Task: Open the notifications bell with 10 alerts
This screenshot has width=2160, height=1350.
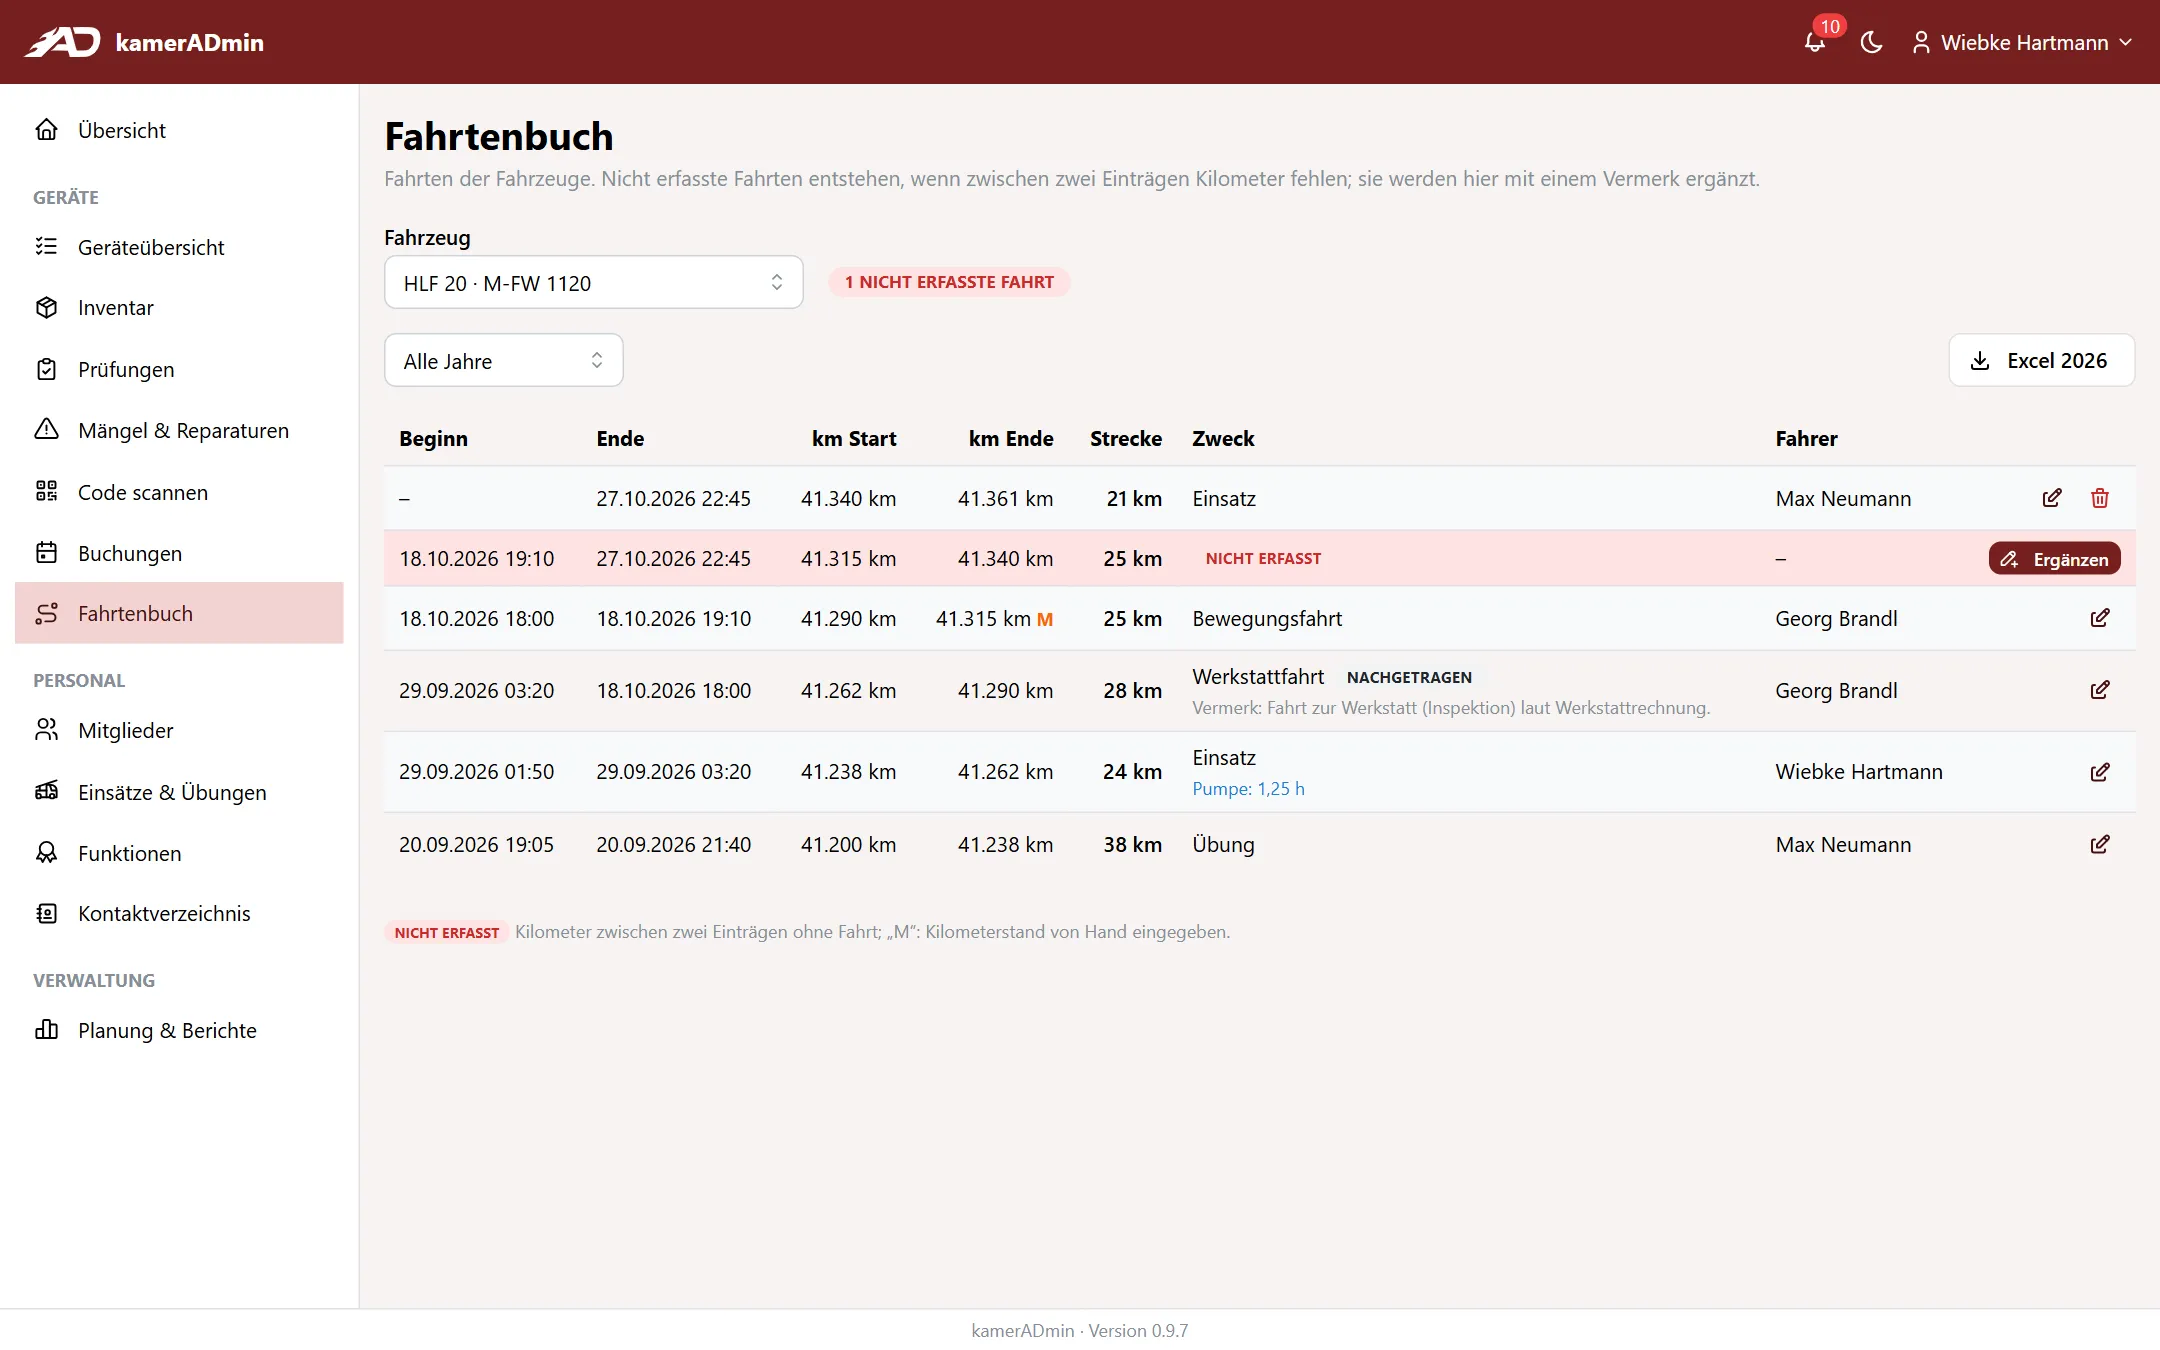Action: point(1815,42)
